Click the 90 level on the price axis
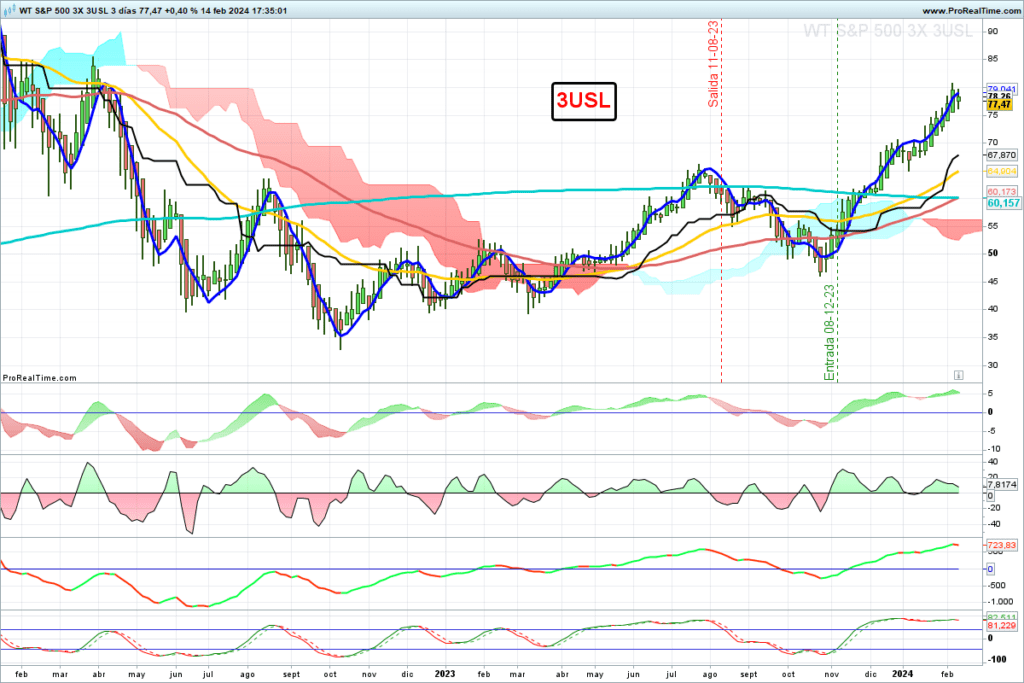This screenshot has width=1024, height=683. [x=993, y=31]
